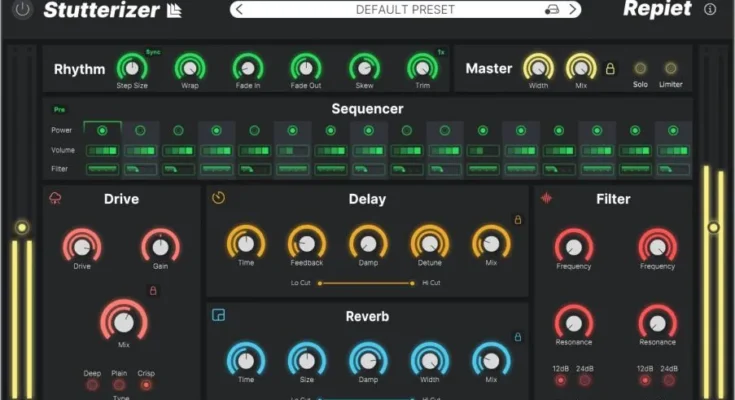This screenshot has width=735, height=400.
Task: Click the input level slider handle
Action: pyautogui.click(x=22, y=227)
